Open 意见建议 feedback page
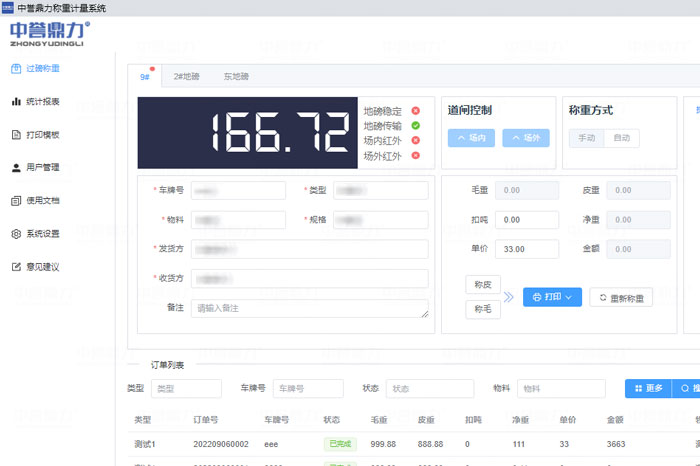The image size is (700, 466). pos(42,266)
